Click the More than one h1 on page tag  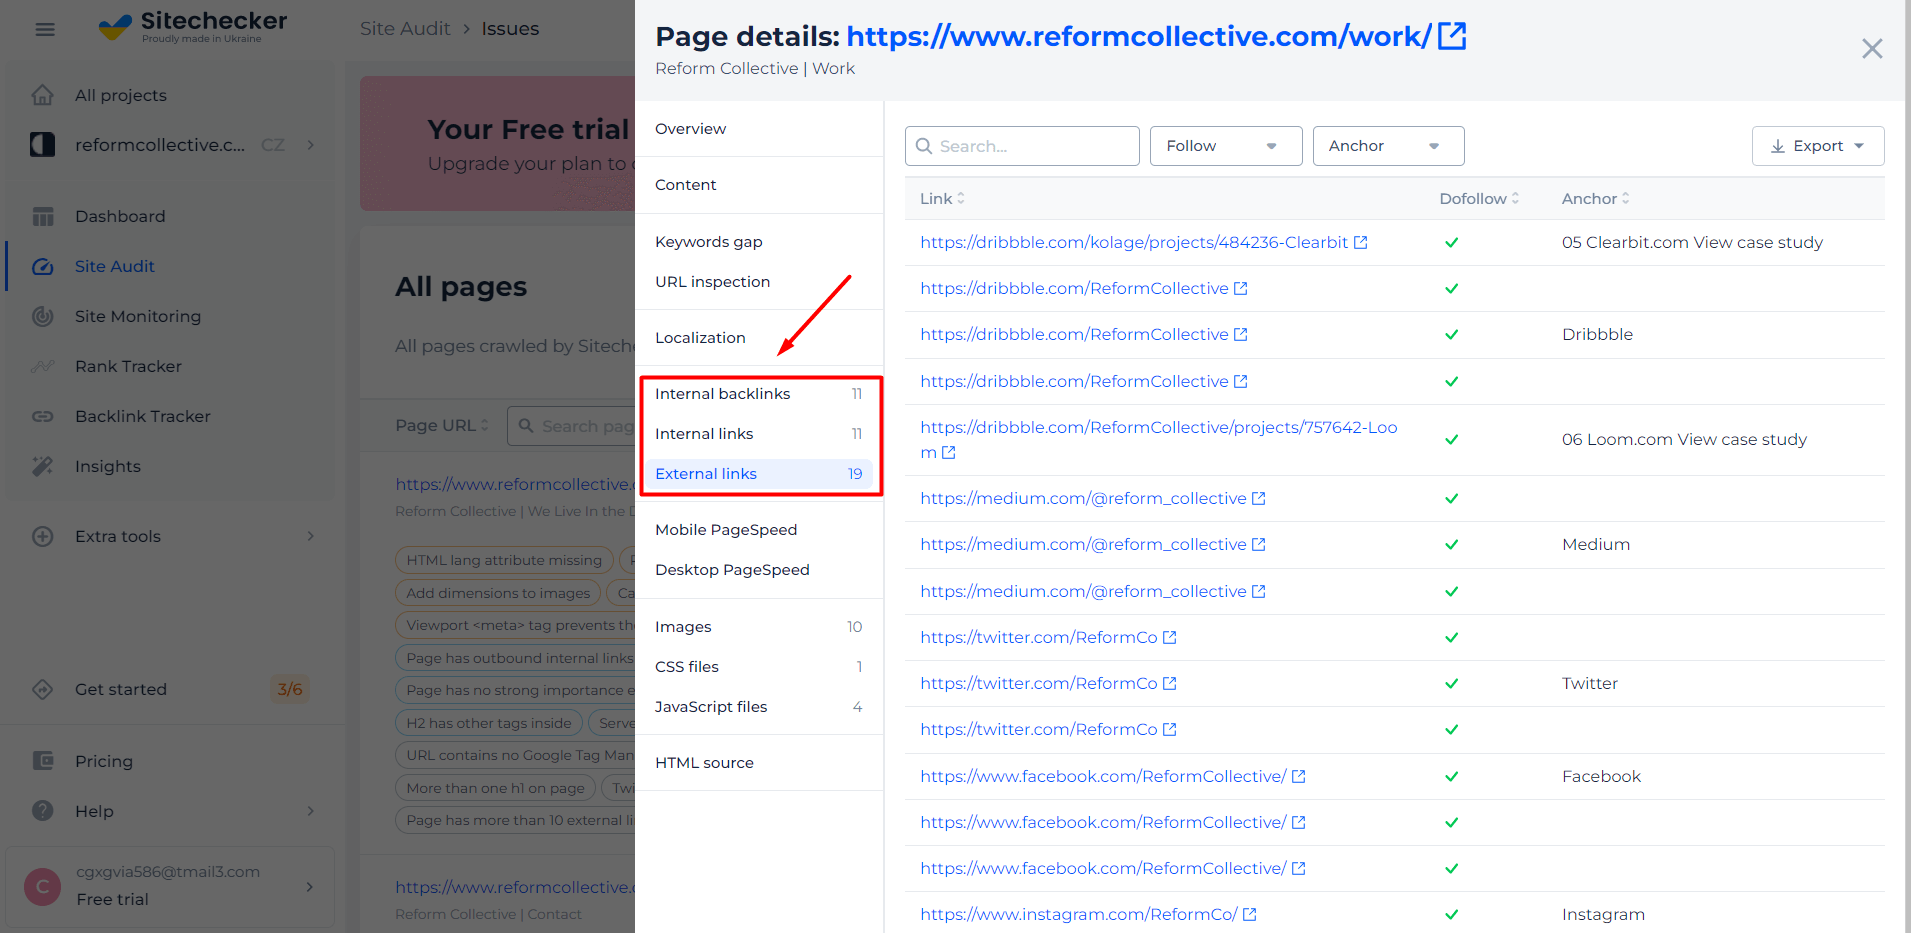(x=495, y=788)
